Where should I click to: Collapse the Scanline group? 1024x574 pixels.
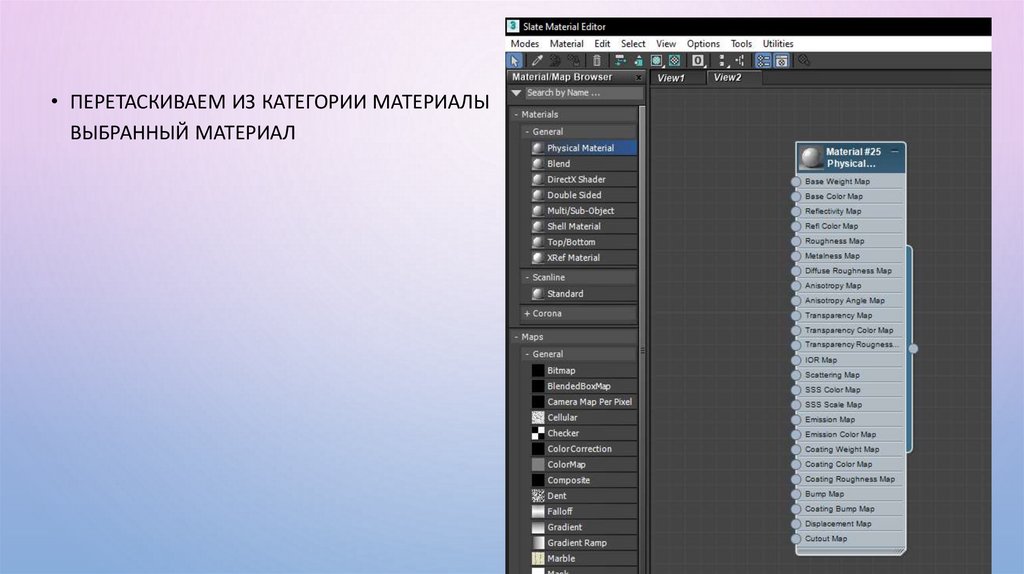[527, 277]
